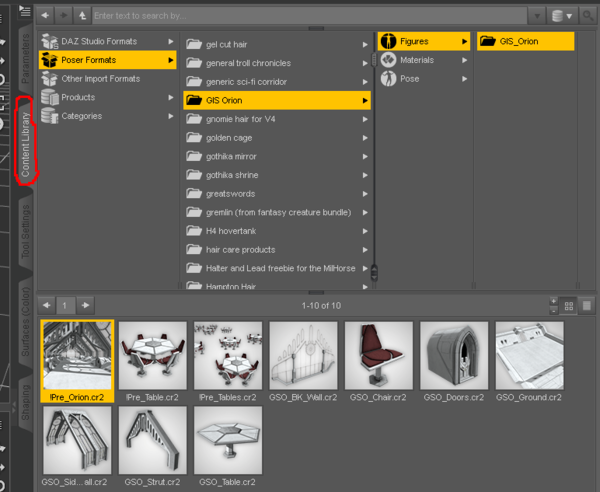Viewport: 600px width, 492px height.
Task: Switch to the Surfaces (Color) side tab
Action: tap(25, 321)
